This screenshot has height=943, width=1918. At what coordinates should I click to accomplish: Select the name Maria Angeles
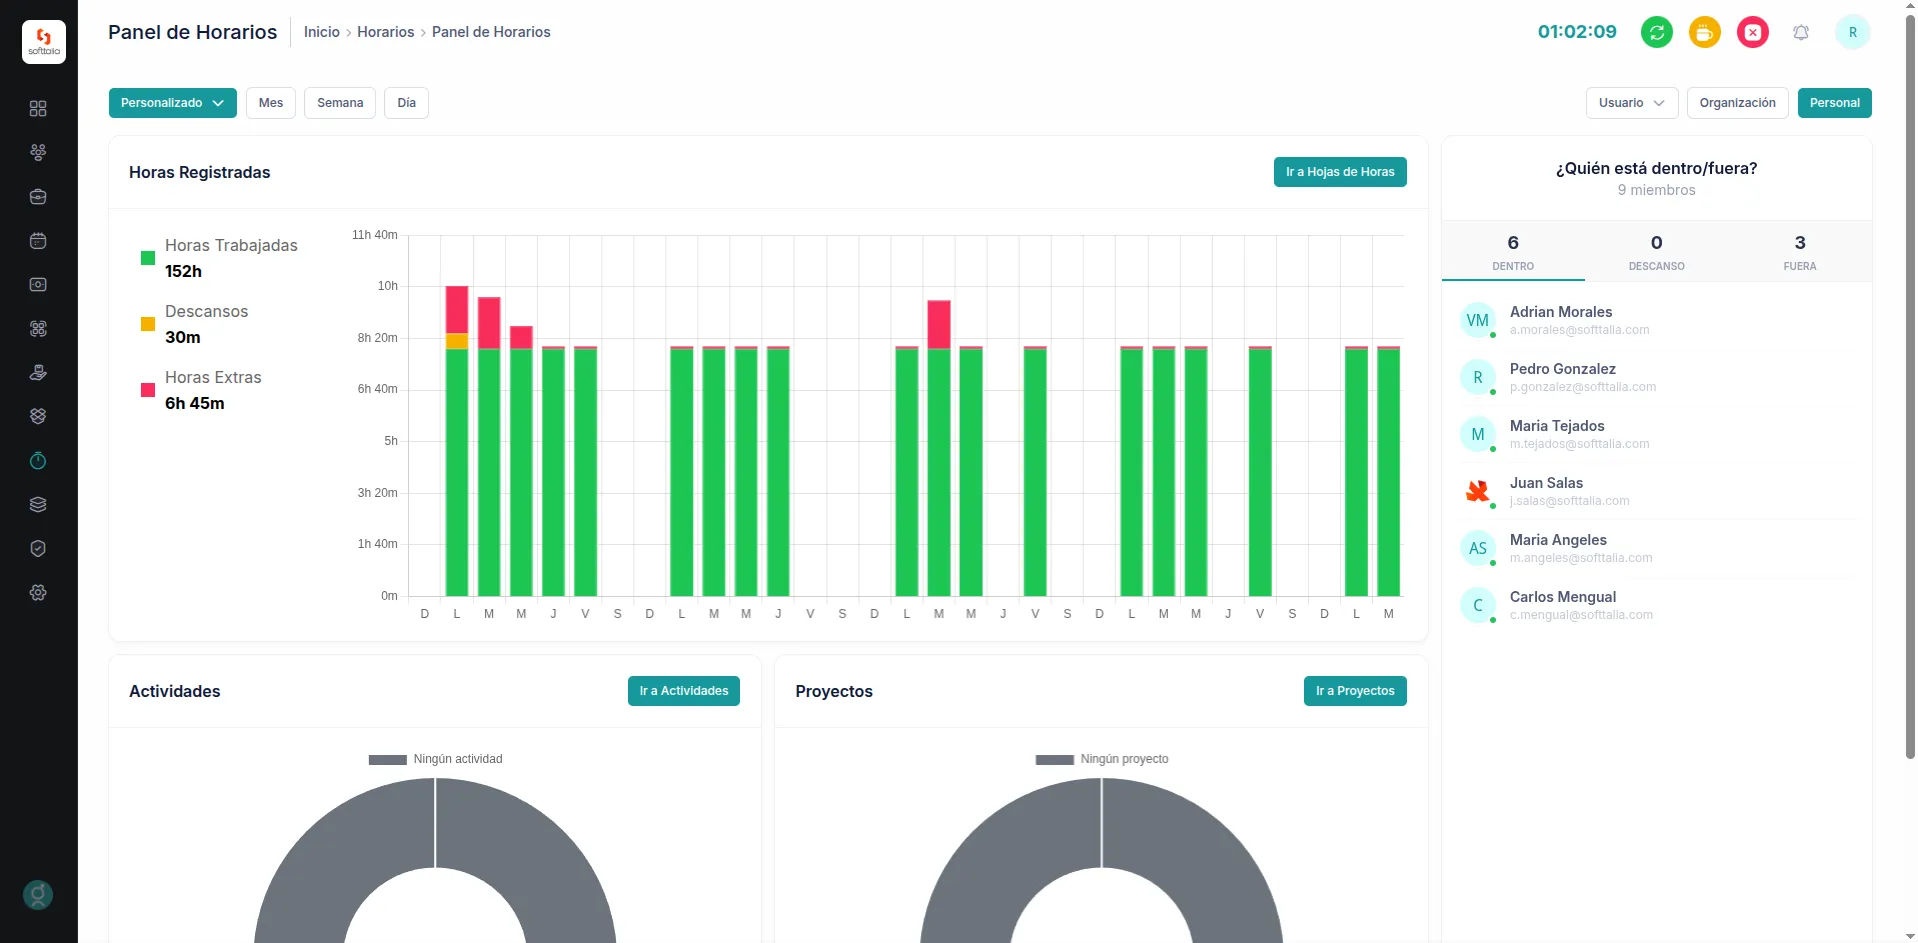pyautogui.click(x=1558, y=540)
